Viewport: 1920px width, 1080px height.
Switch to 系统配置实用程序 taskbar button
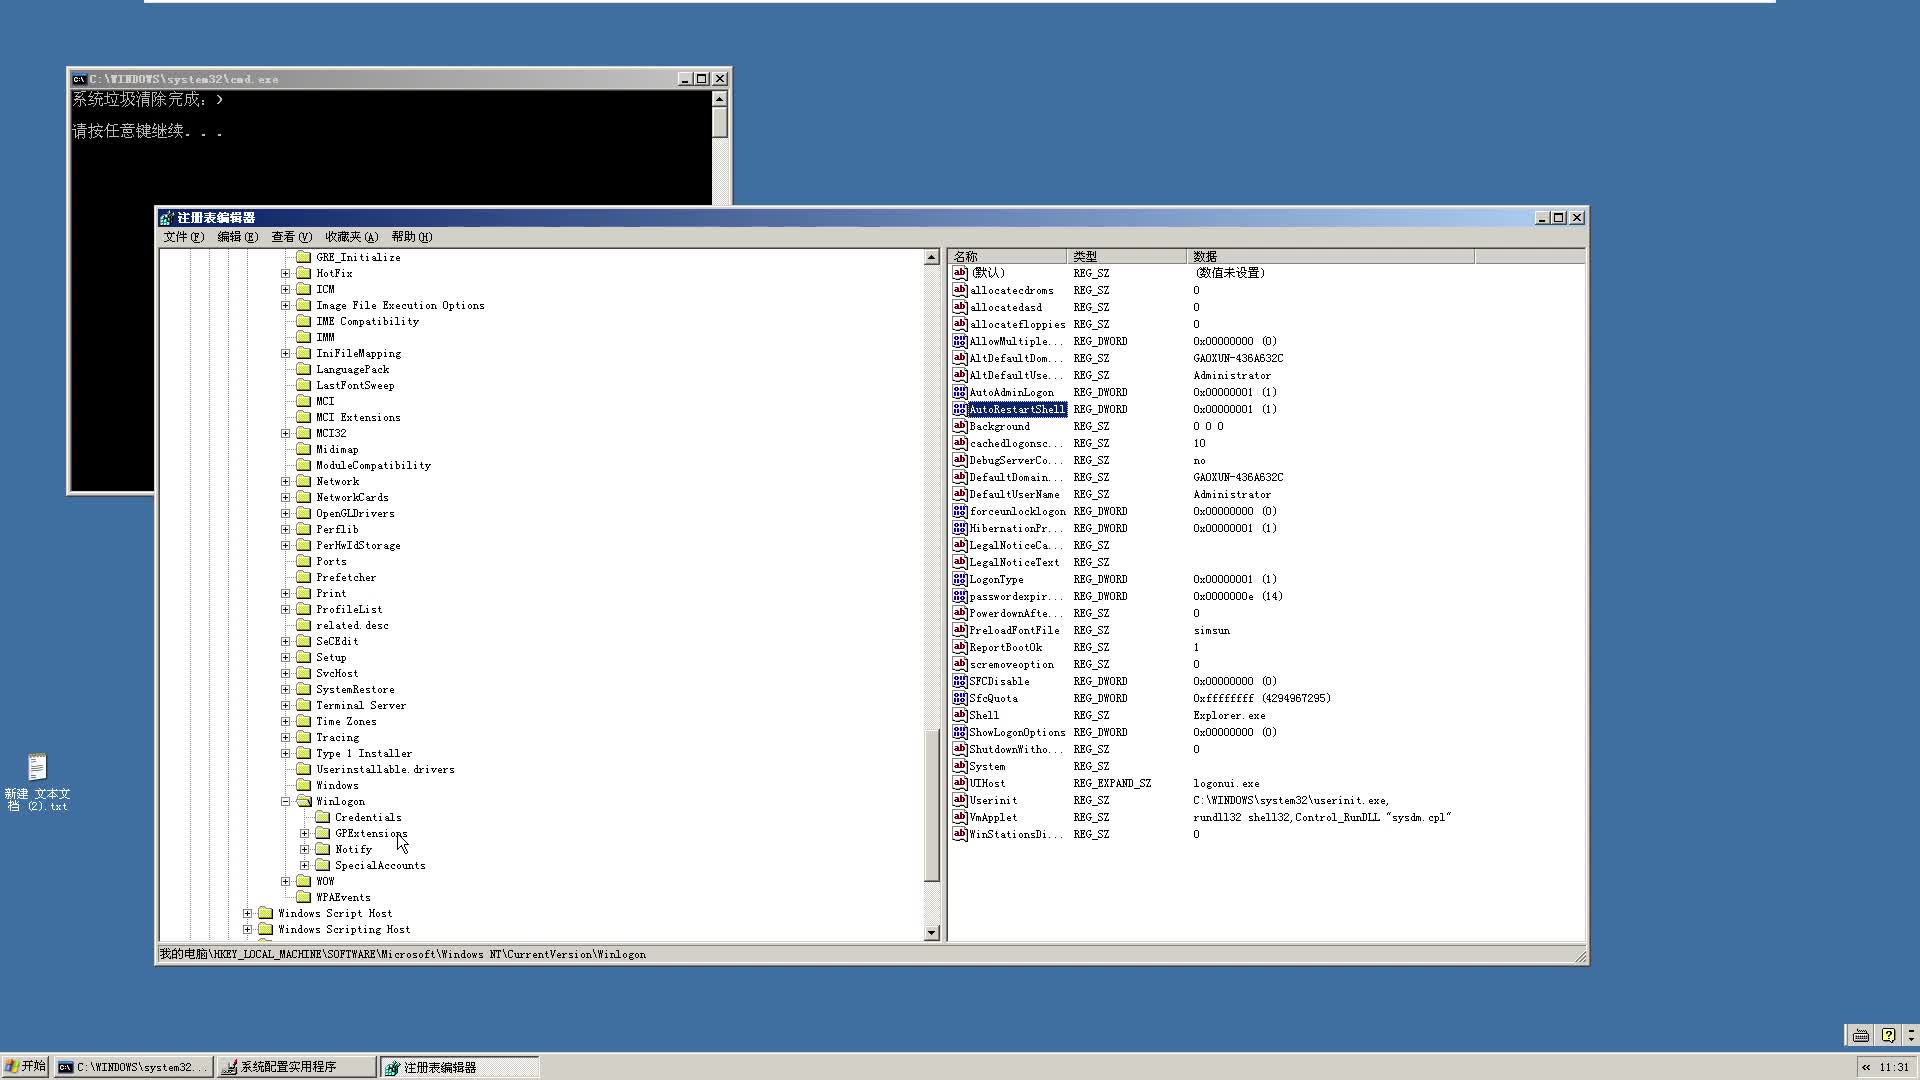pyautogui.click(x=297, y=1067)
